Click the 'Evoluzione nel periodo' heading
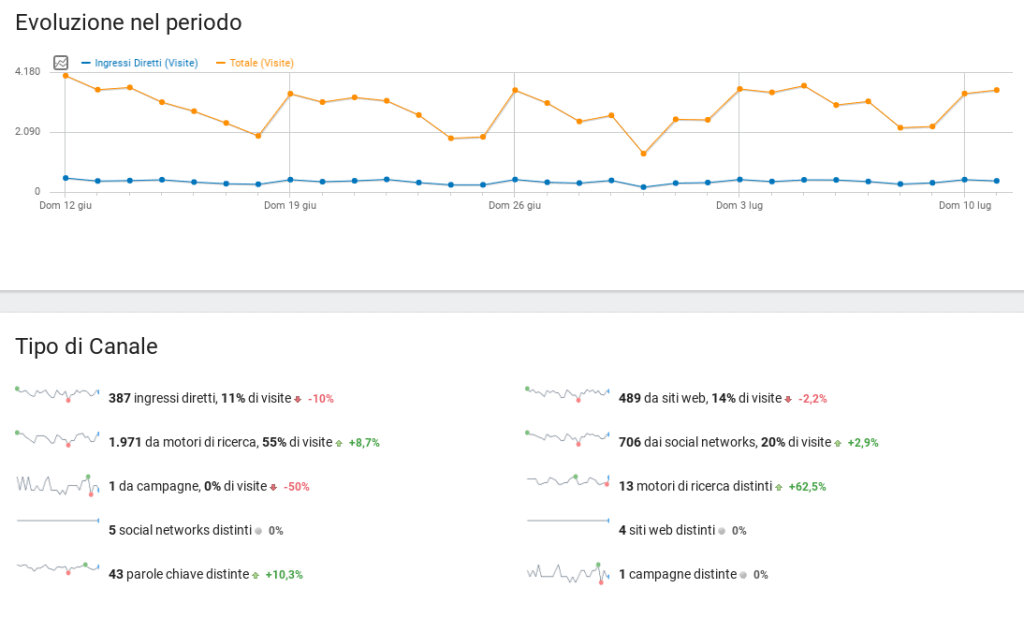The width and height of the screenshot is (1024, 618). [129, 22]
